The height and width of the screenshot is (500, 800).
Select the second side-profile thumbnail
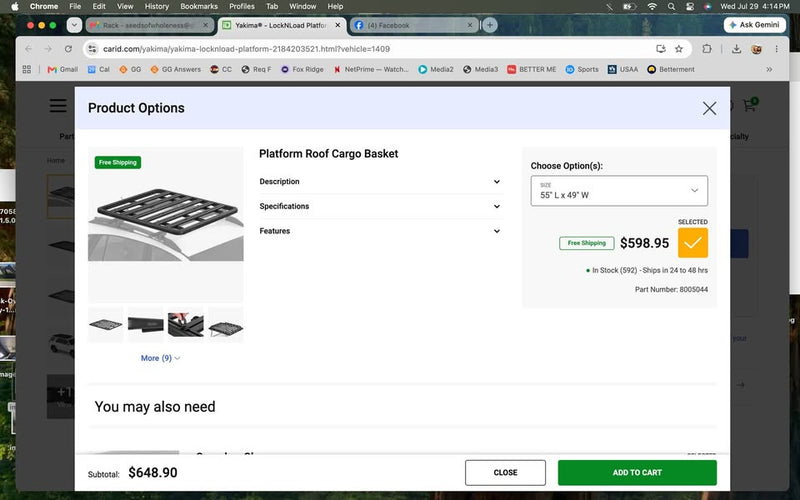[145, 324]
